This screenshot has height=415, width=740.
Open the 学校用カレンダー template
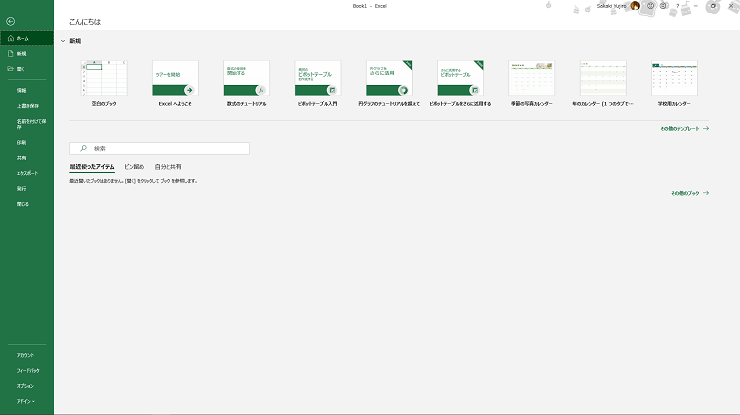click(x=674, y=83)
